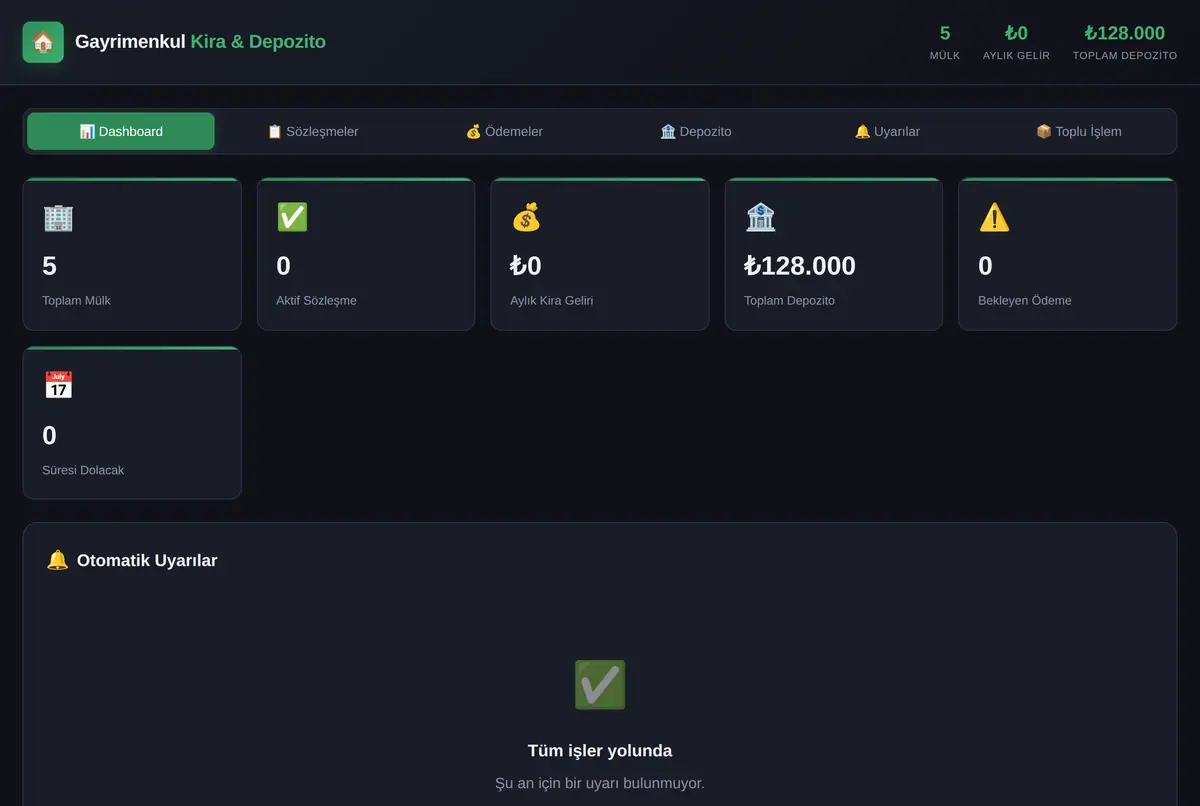1200x806 pixels.
Task: Click the bell icon beside Otomatik Uyarılar
Action: point(58,560)
